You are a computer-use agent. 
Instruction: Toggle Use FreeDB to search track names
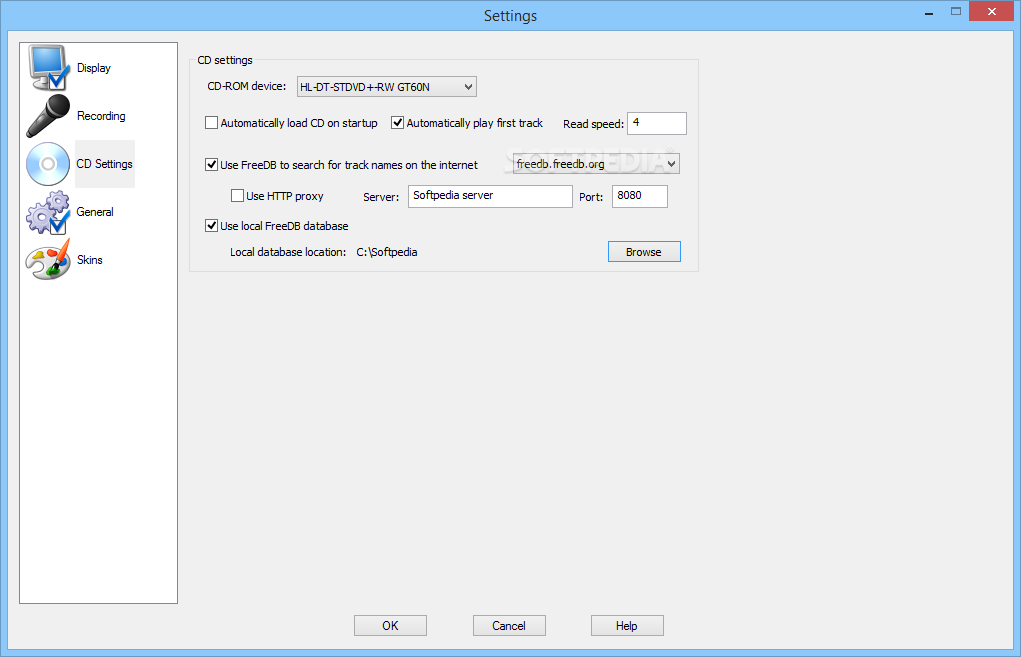point(212,165)
